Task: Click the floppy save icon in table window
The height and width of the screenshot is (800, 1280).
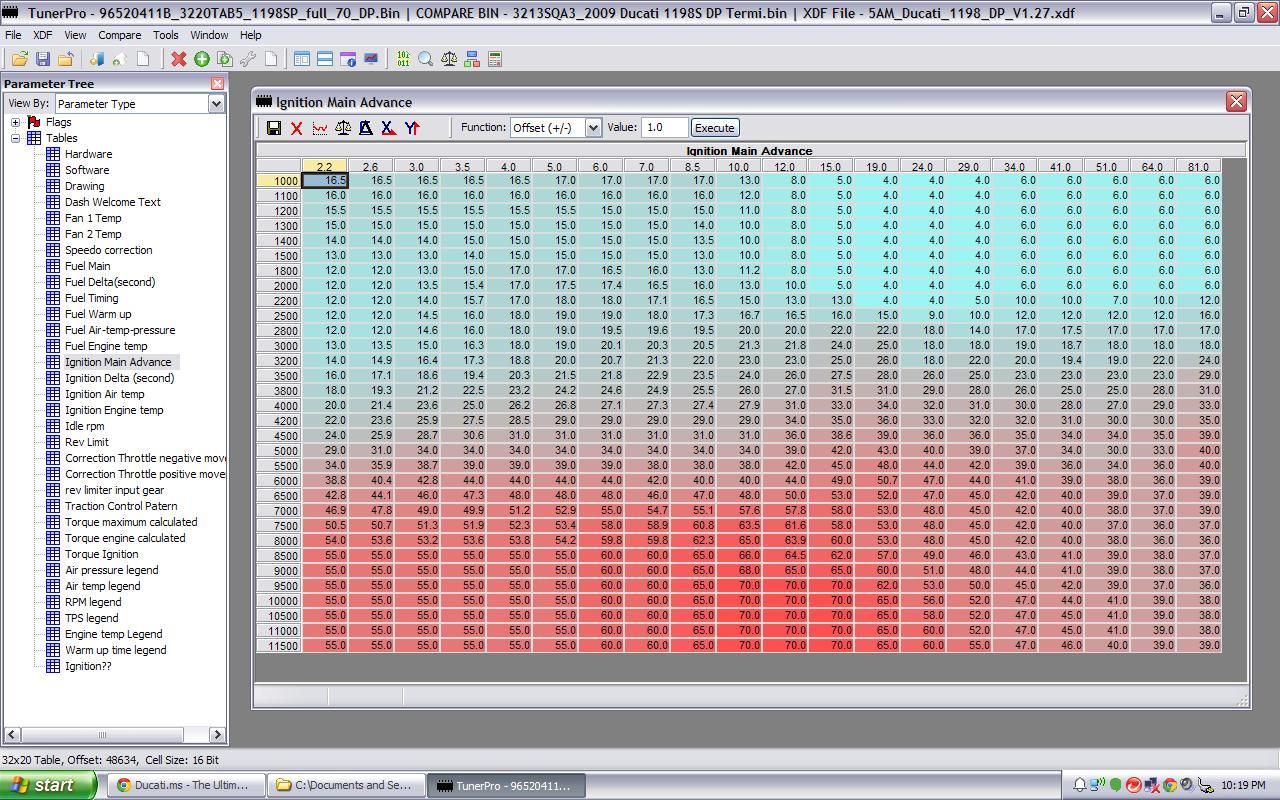Action: click(x=274, y=127)
